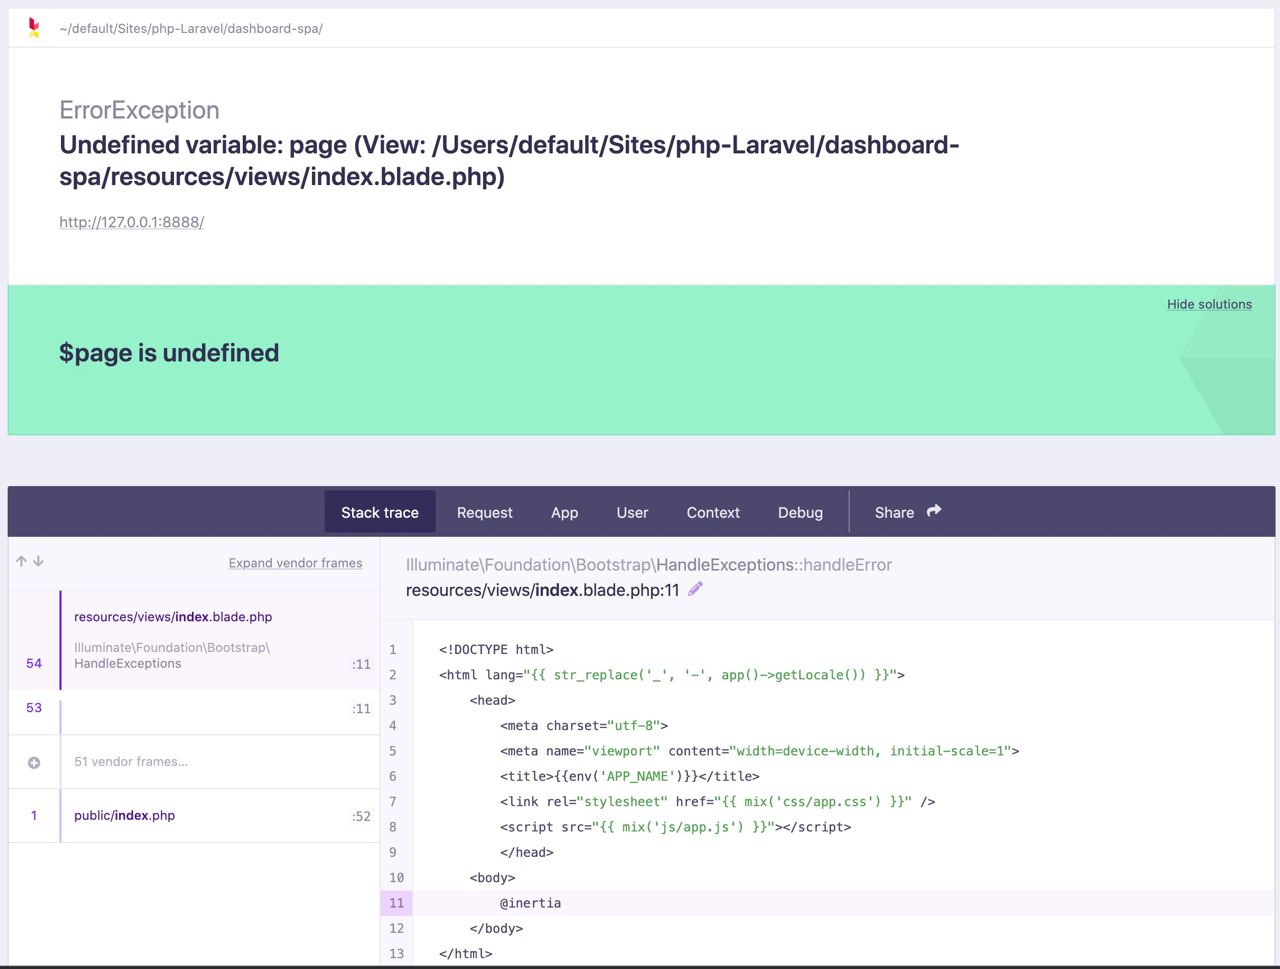Click Hide solutions link

pos(1209,304)
